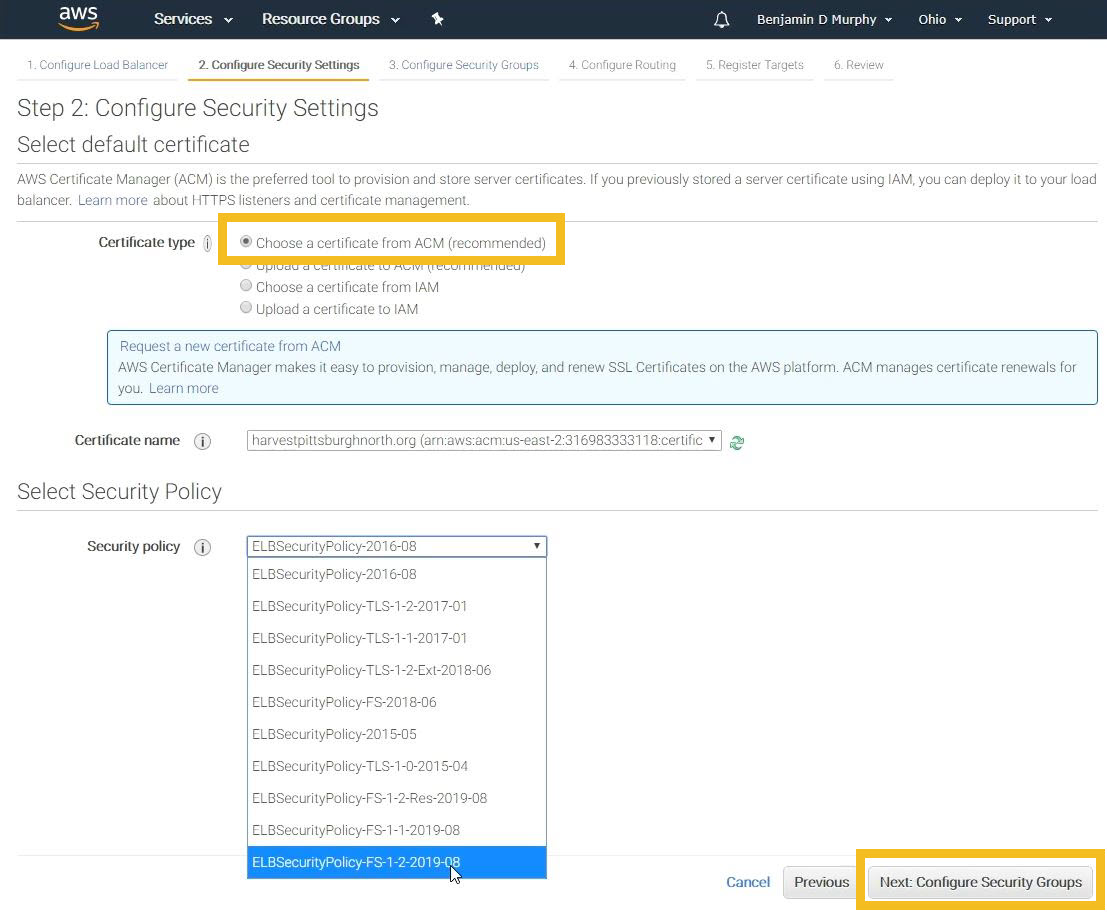This screenshot has width=1107, height=914.
Task: Choose ELBSecurityPolicy-FS-1-1-2019-08 option
Action: click(397, 830)
